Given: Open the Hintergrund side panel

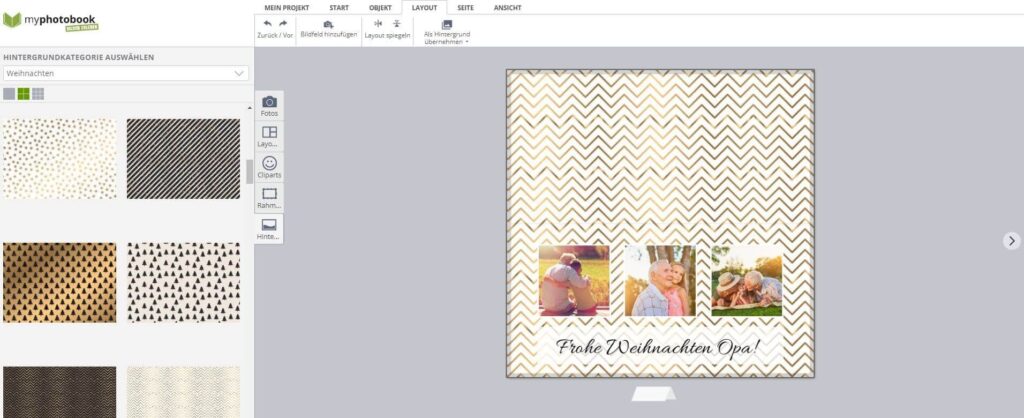Looking at the screenshot, I should [x=269, y=229].
